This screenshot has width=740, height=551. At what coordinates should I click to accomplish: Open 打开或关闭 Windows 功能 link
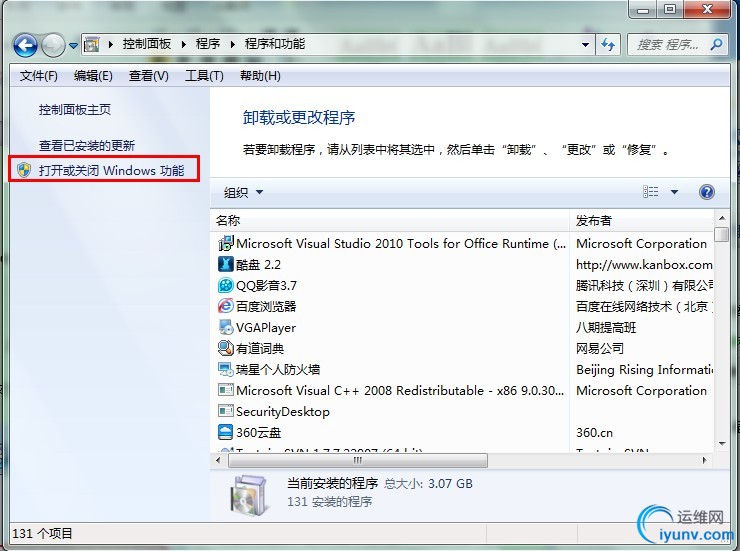tap(111, 170)
